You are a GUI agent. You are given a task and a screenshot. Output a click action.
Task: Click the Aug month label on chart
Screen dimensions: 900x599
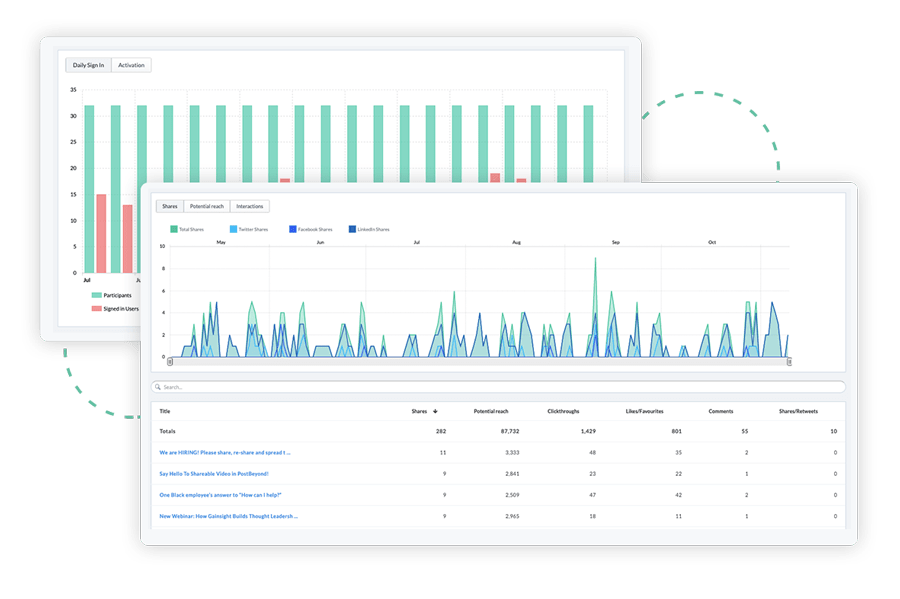pos(516,243)
